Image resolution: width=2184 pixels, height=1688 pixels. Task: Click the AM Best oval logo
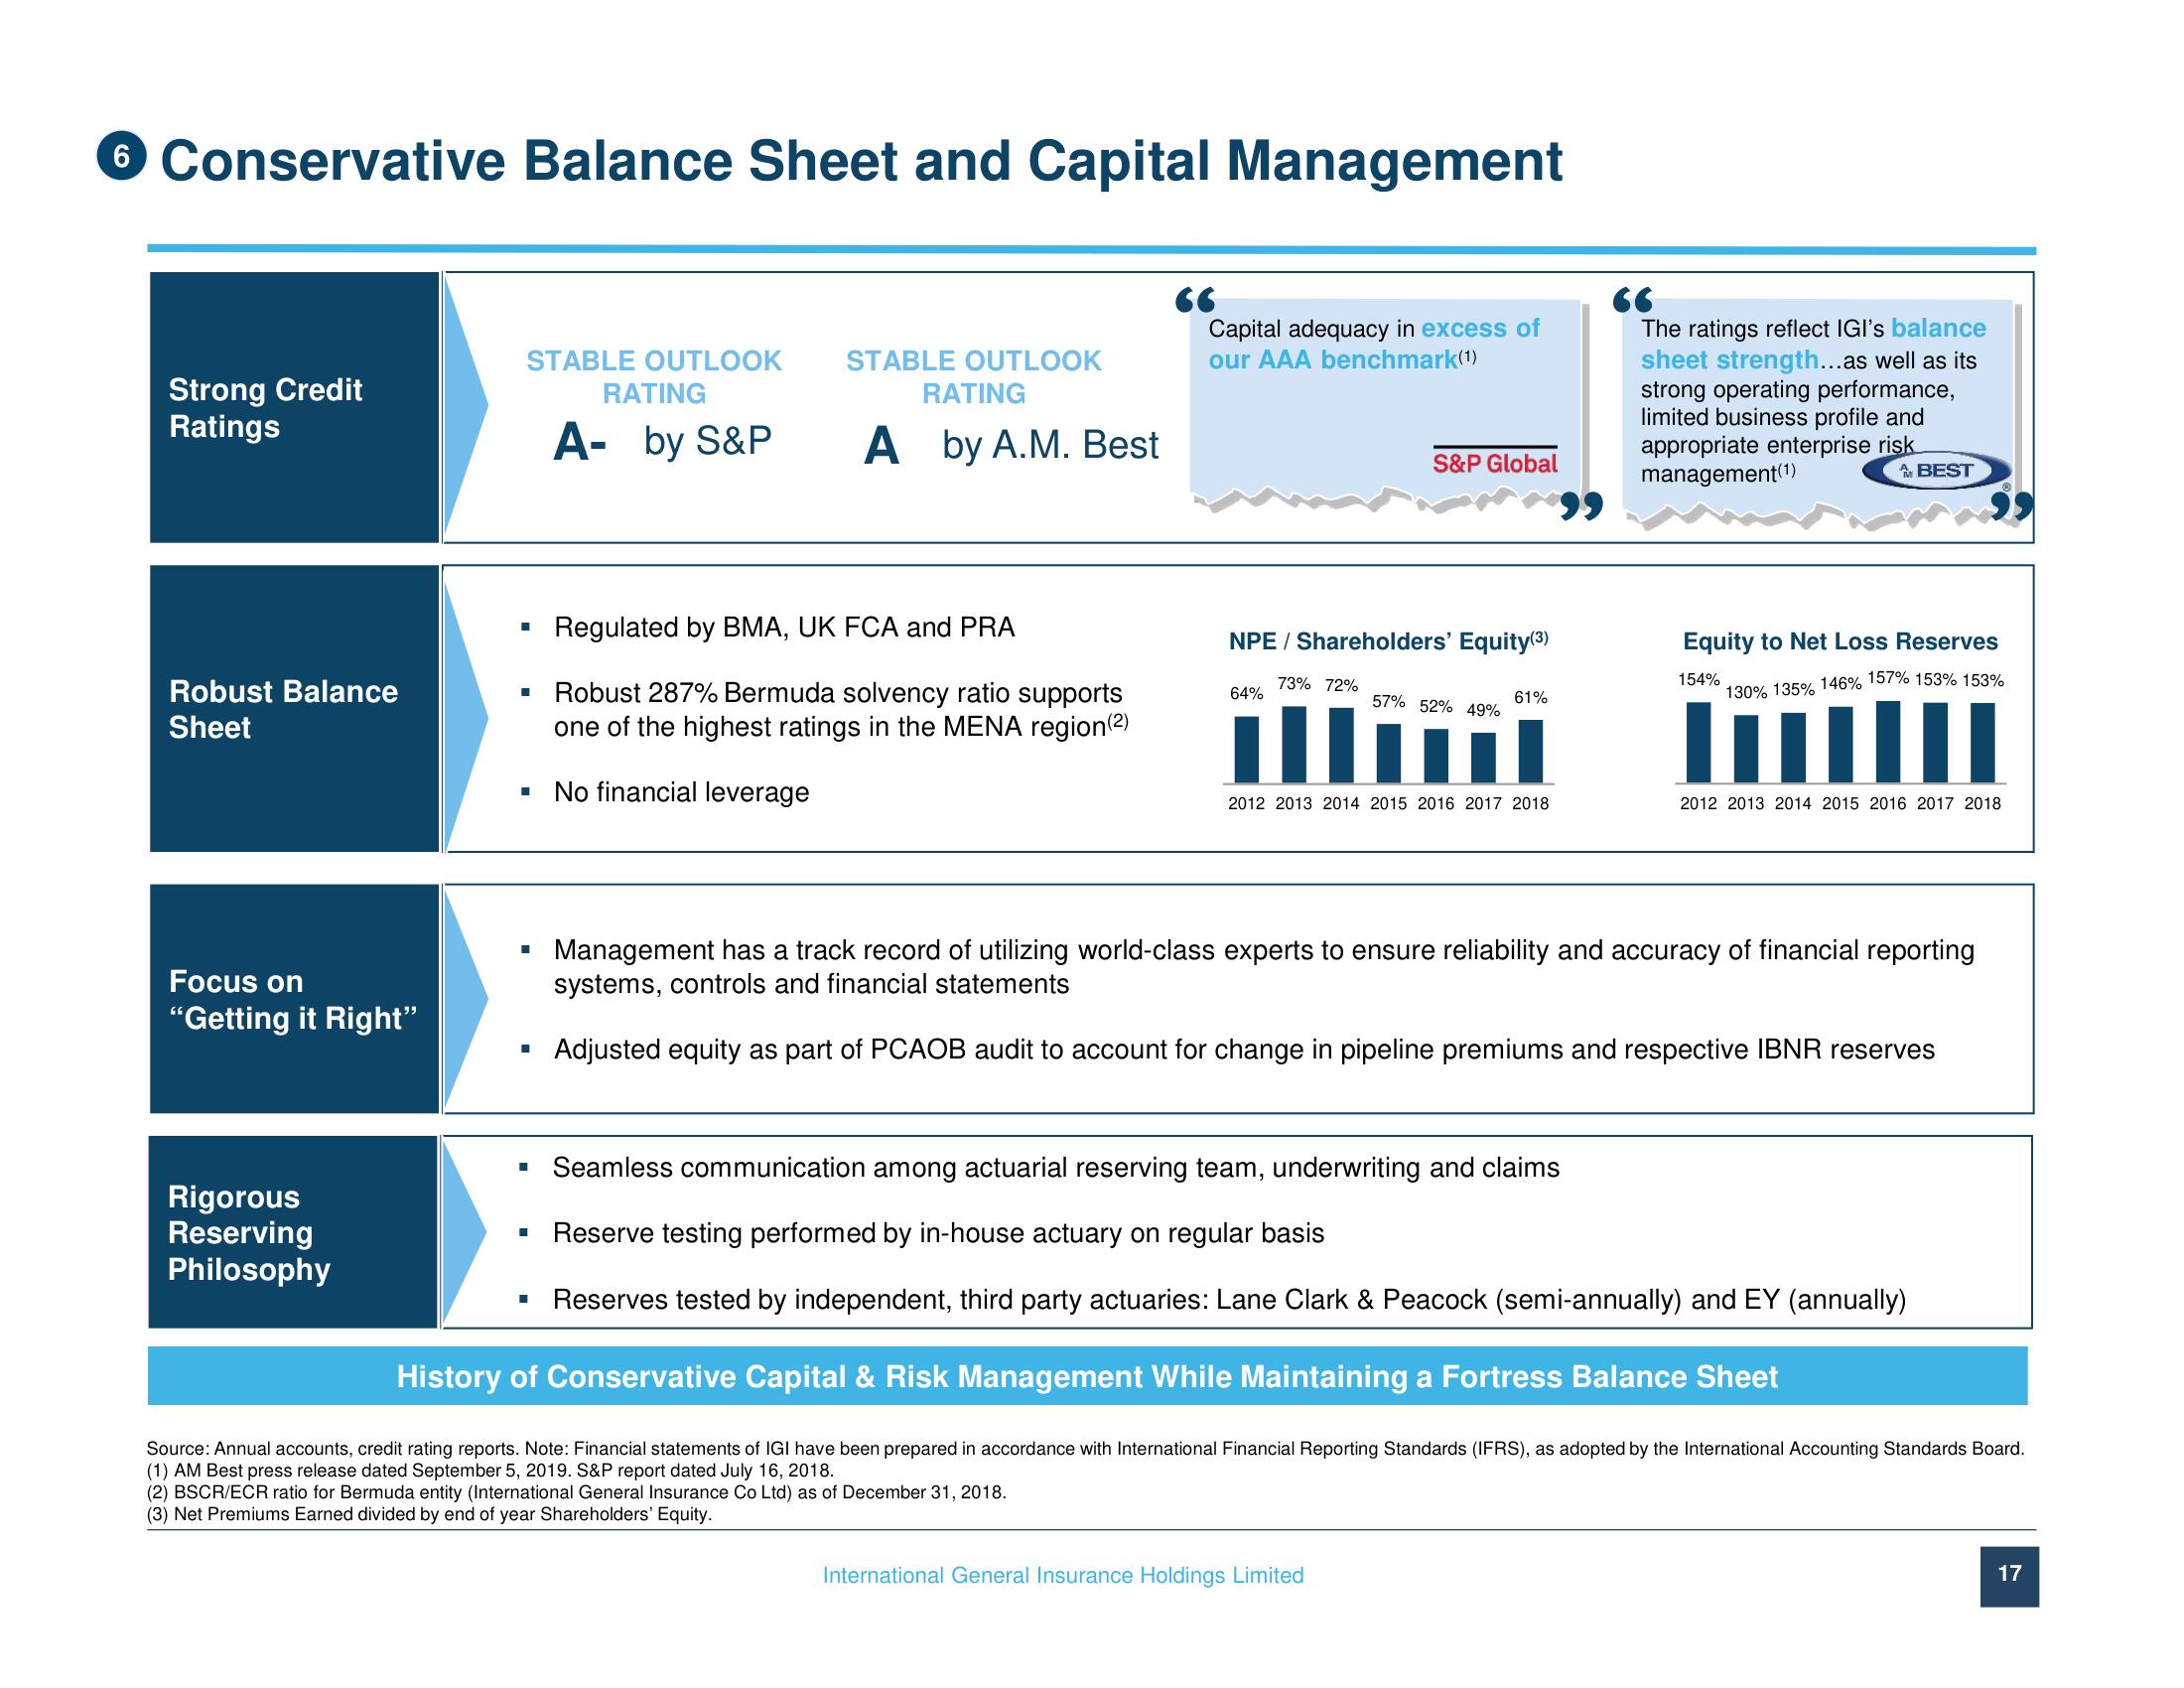tap(1937, 471)
